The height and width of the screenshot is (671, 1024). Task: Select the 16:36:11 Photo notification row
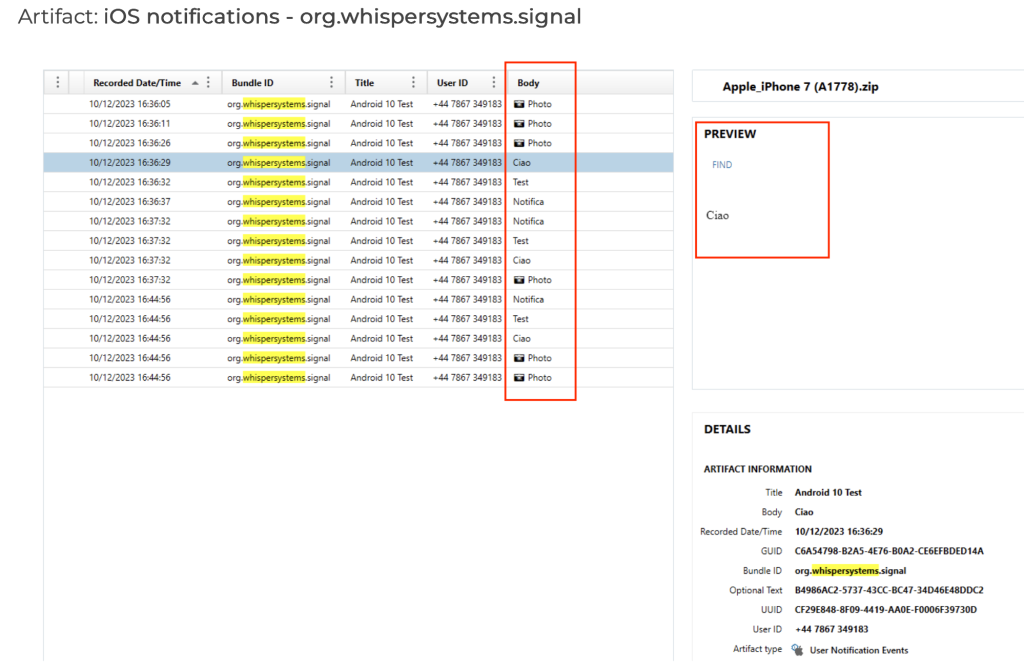coord(300,124)
